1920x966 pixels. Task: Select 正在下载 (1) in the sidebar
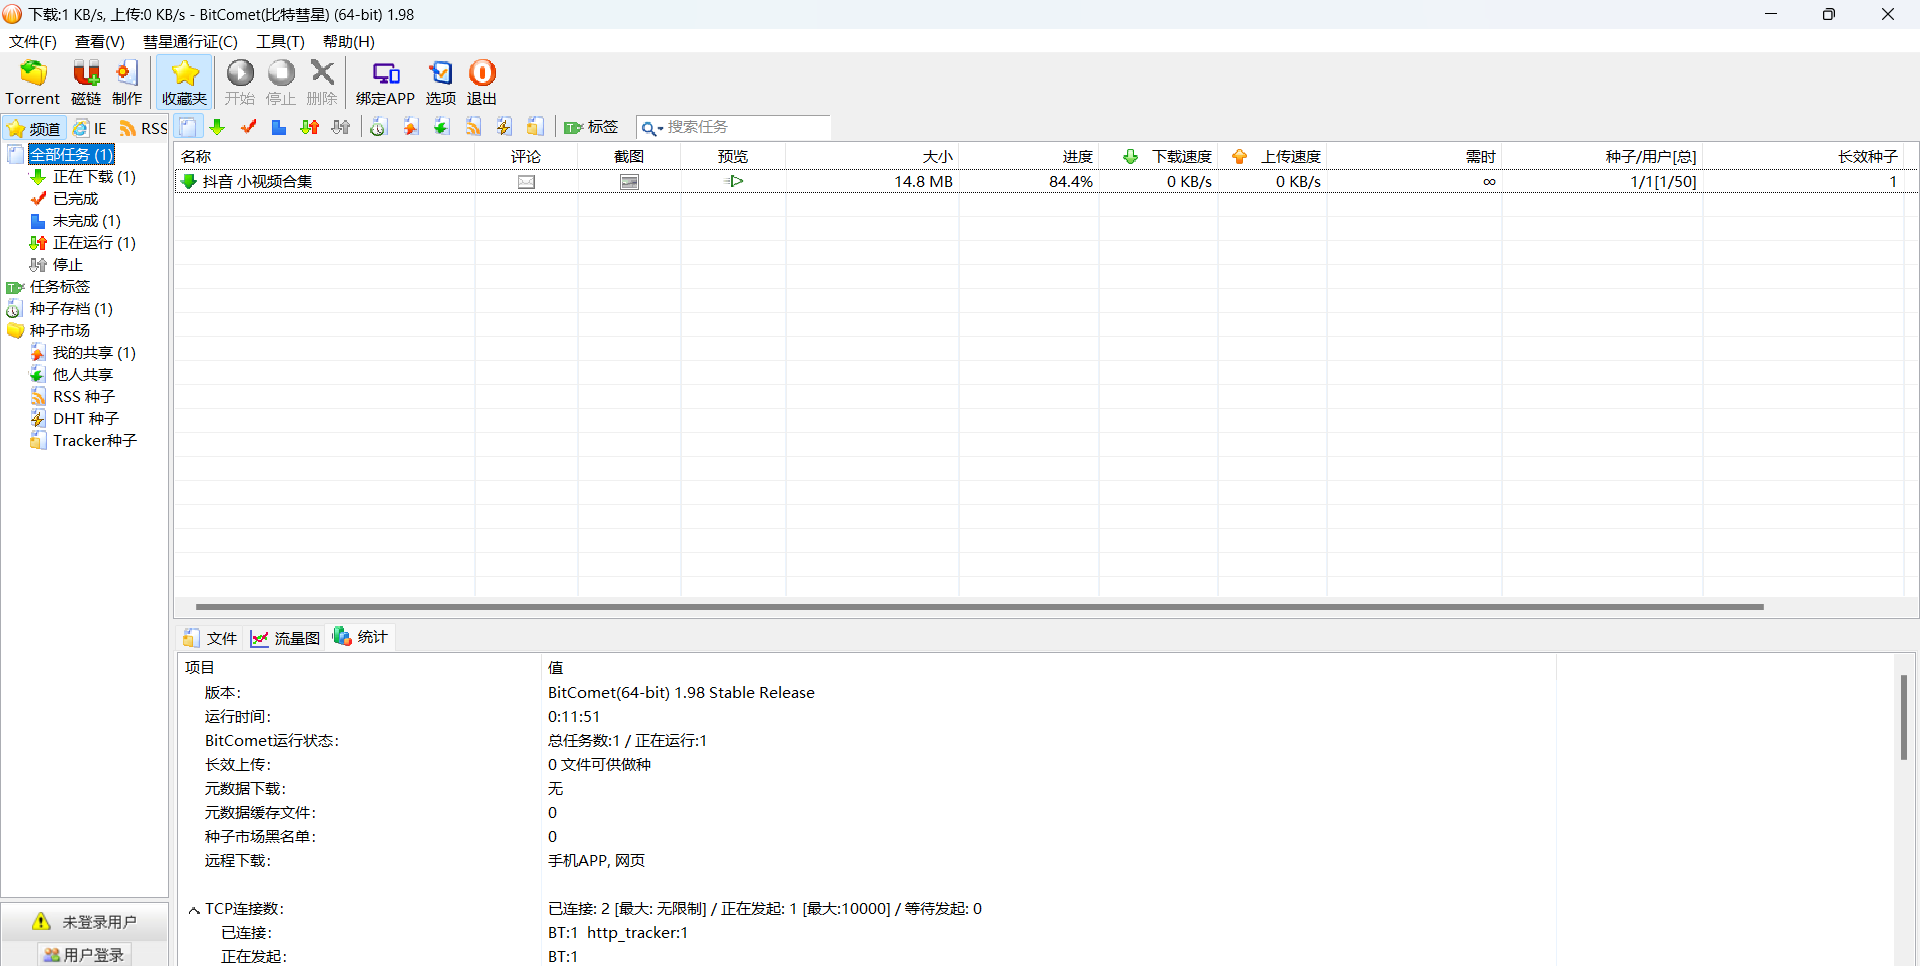94,176
